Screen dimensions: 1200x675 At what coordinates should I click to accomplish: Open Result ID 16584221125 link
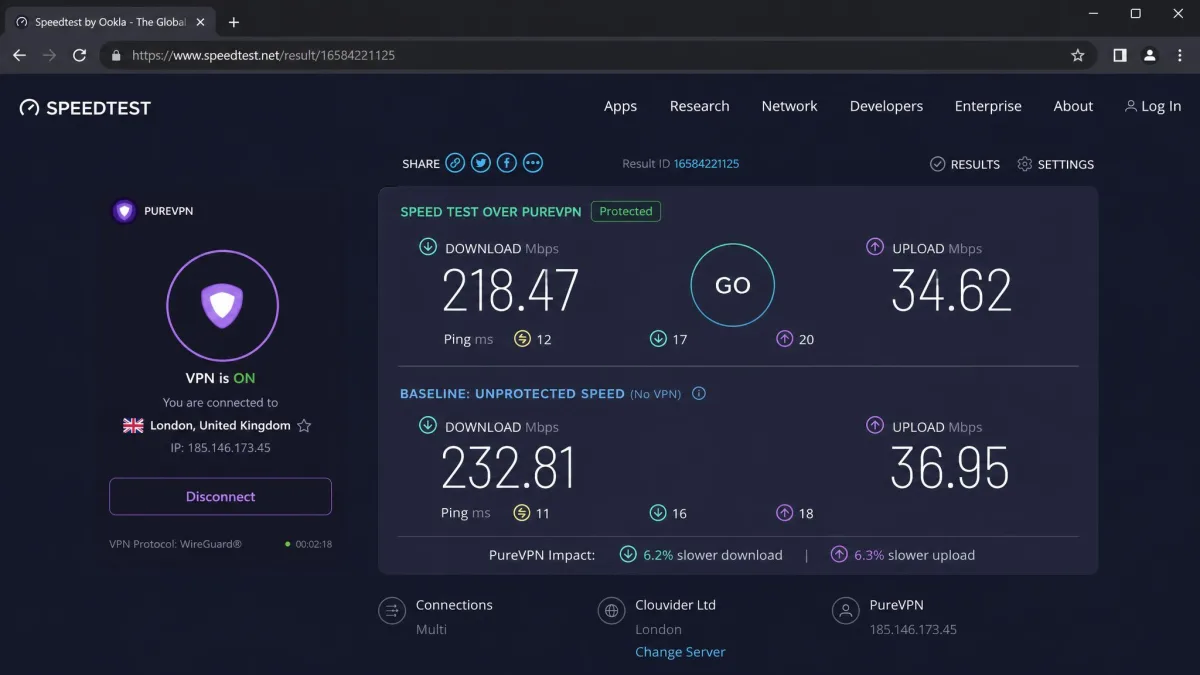coord(706,164)
